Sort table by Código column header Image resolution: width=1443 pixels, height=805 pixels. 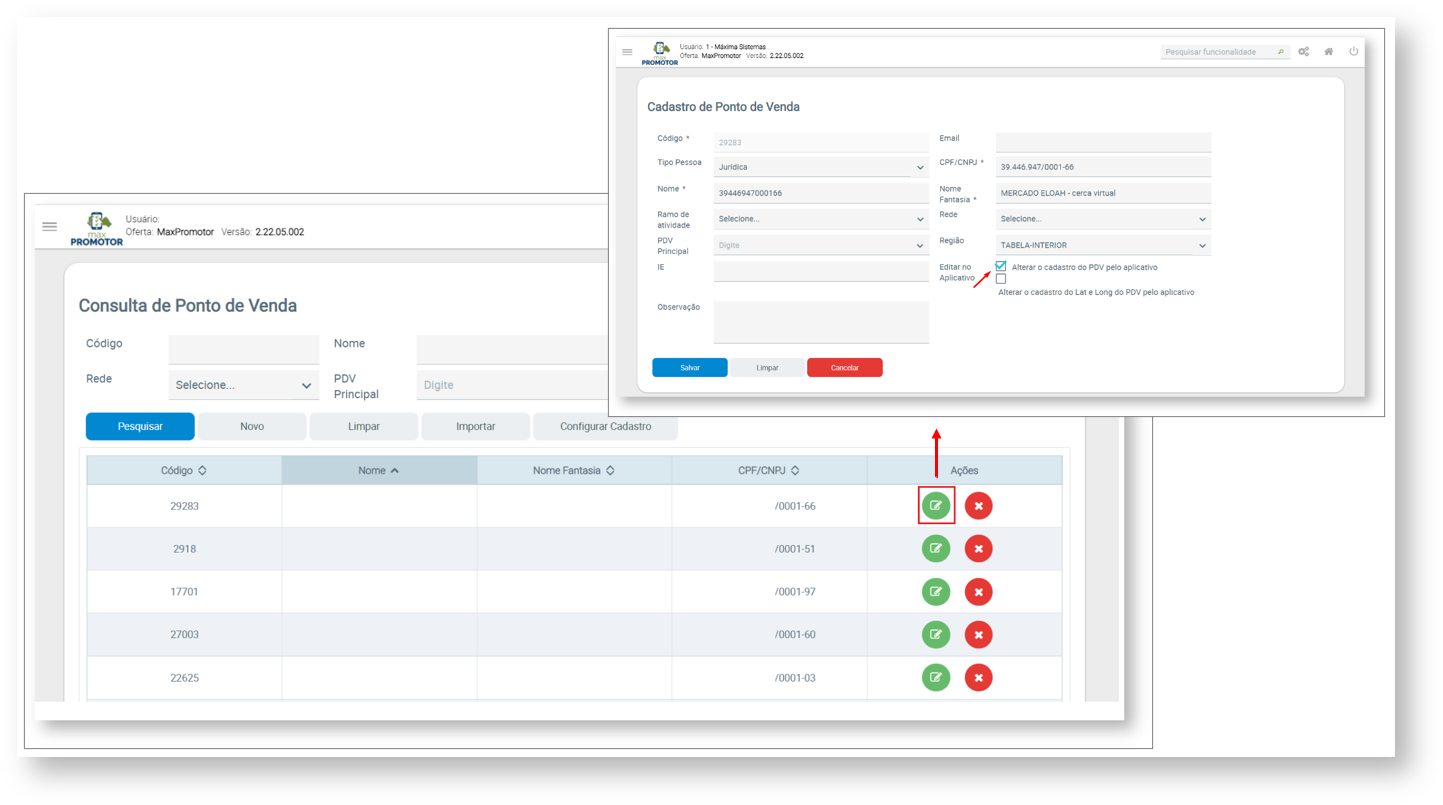[184, 470]
